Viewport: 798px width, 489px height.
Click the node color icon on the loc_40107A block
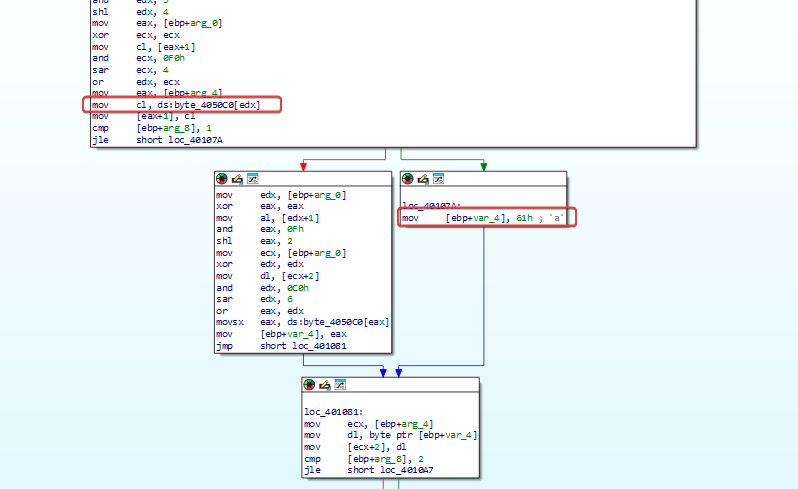tap(408, 179)
